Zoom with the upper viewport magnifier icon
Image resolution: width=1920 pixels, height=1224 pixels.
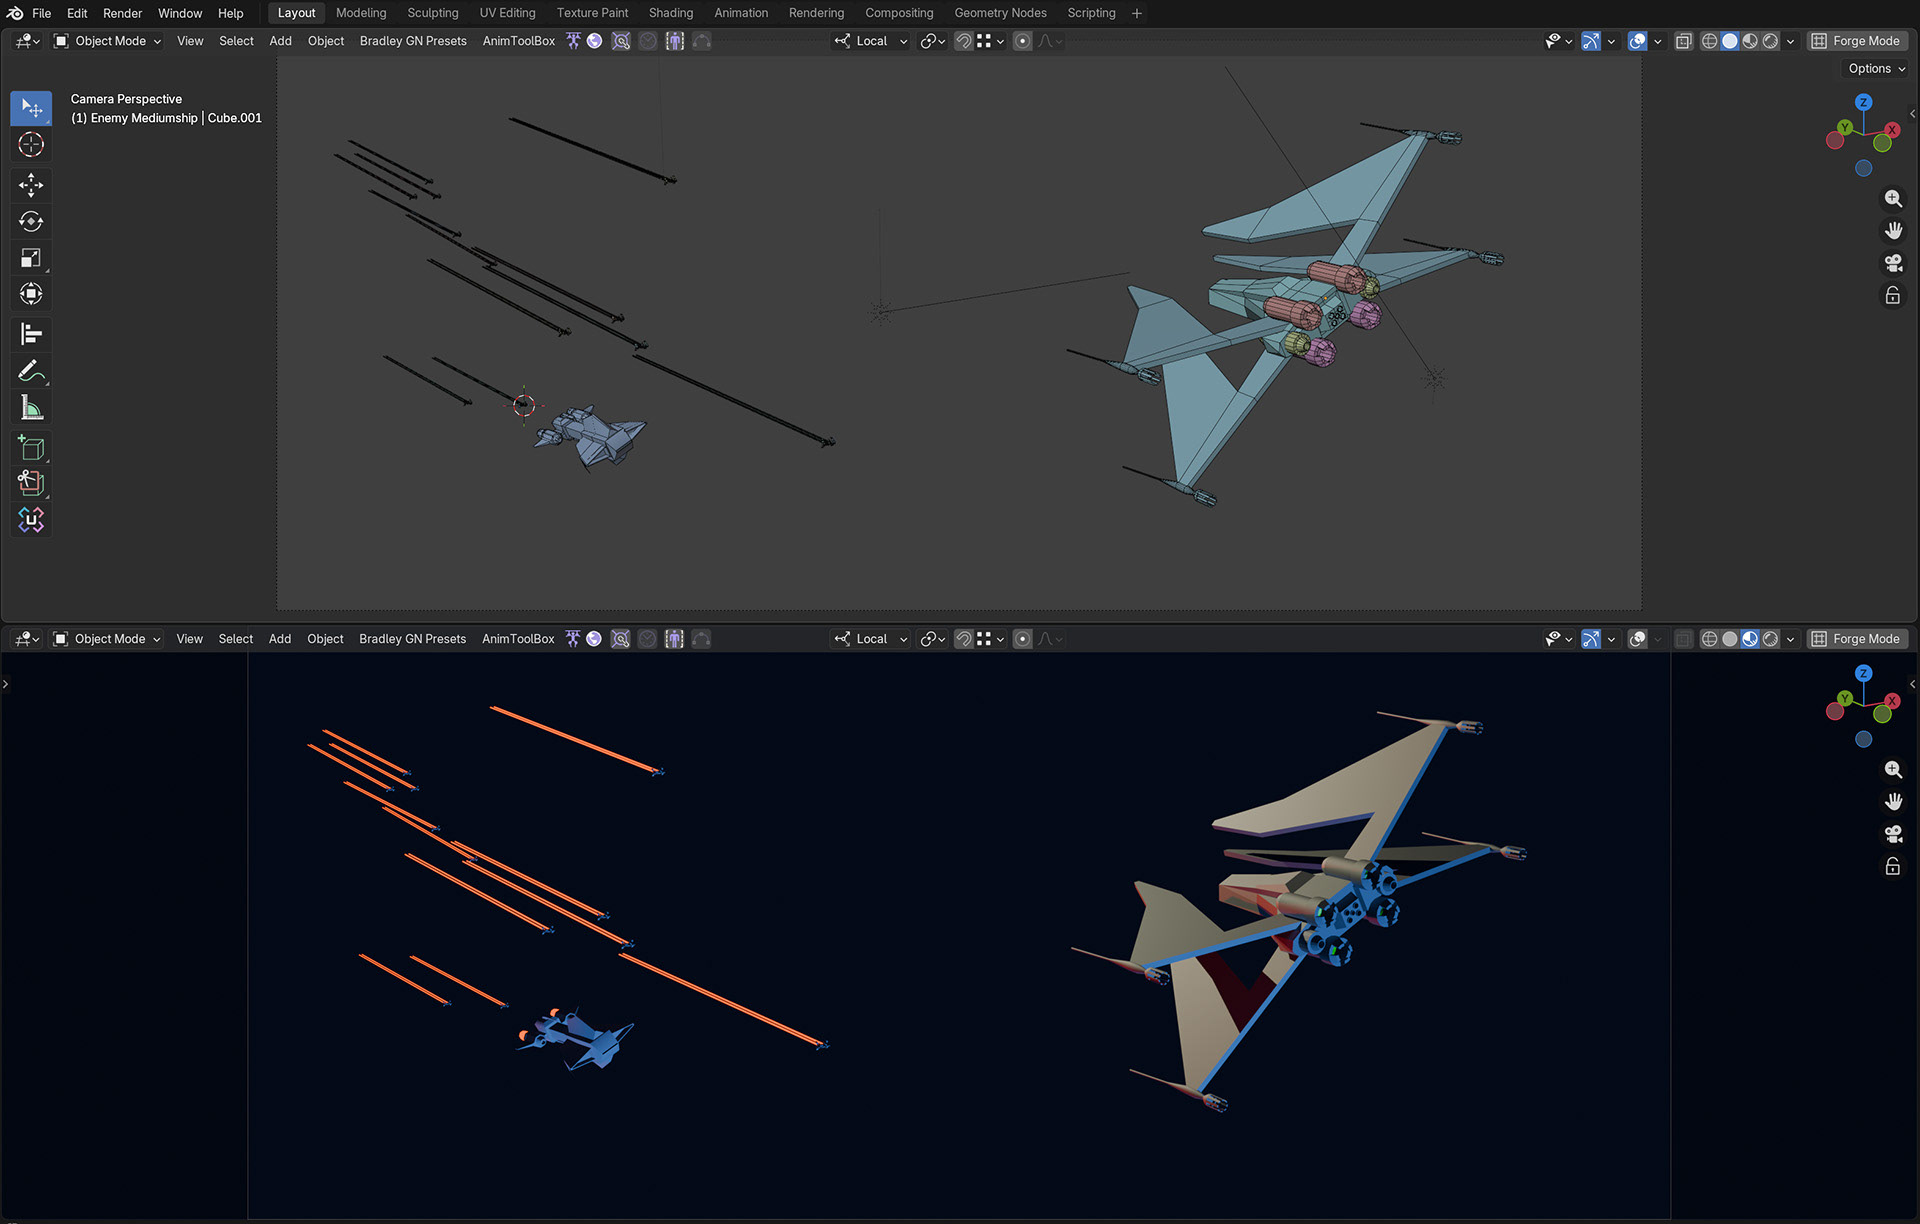1893,199
